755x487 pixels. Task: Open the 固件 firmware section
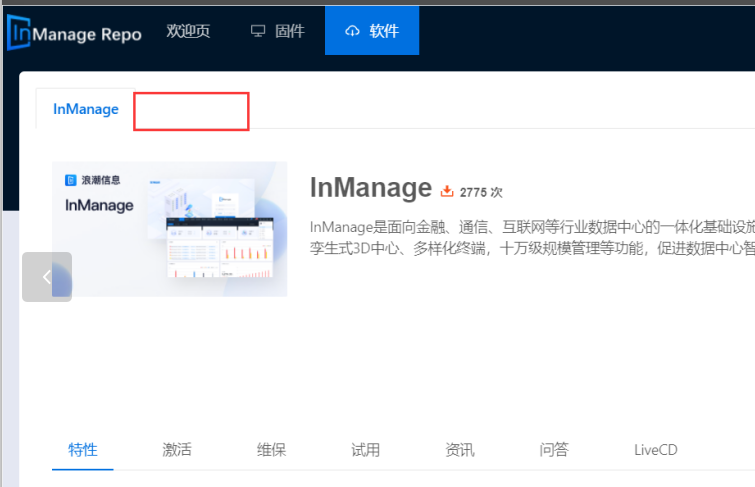coord(277,31)
